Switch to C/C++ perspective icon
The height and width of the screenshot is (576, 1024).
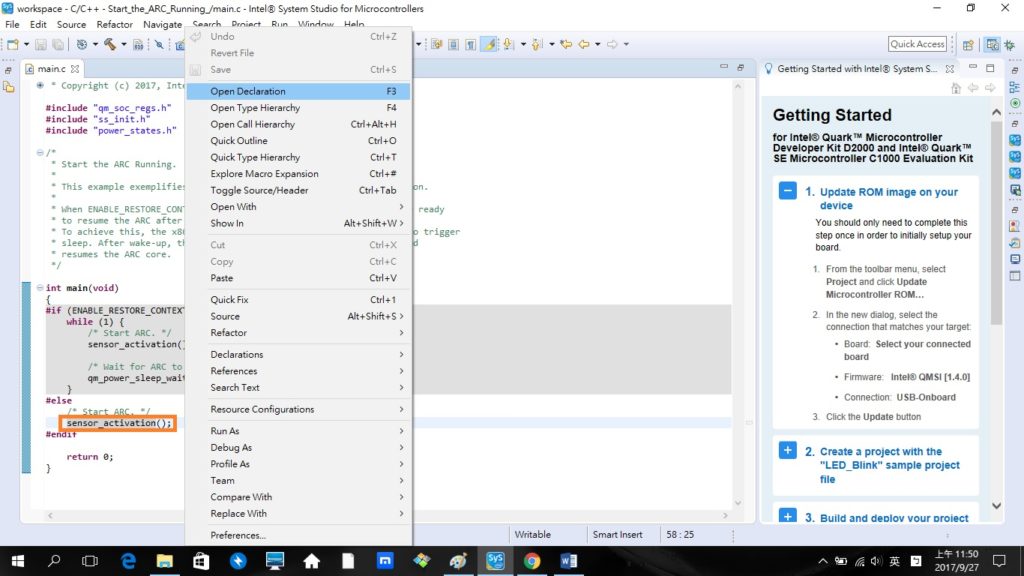pos(992,44)
